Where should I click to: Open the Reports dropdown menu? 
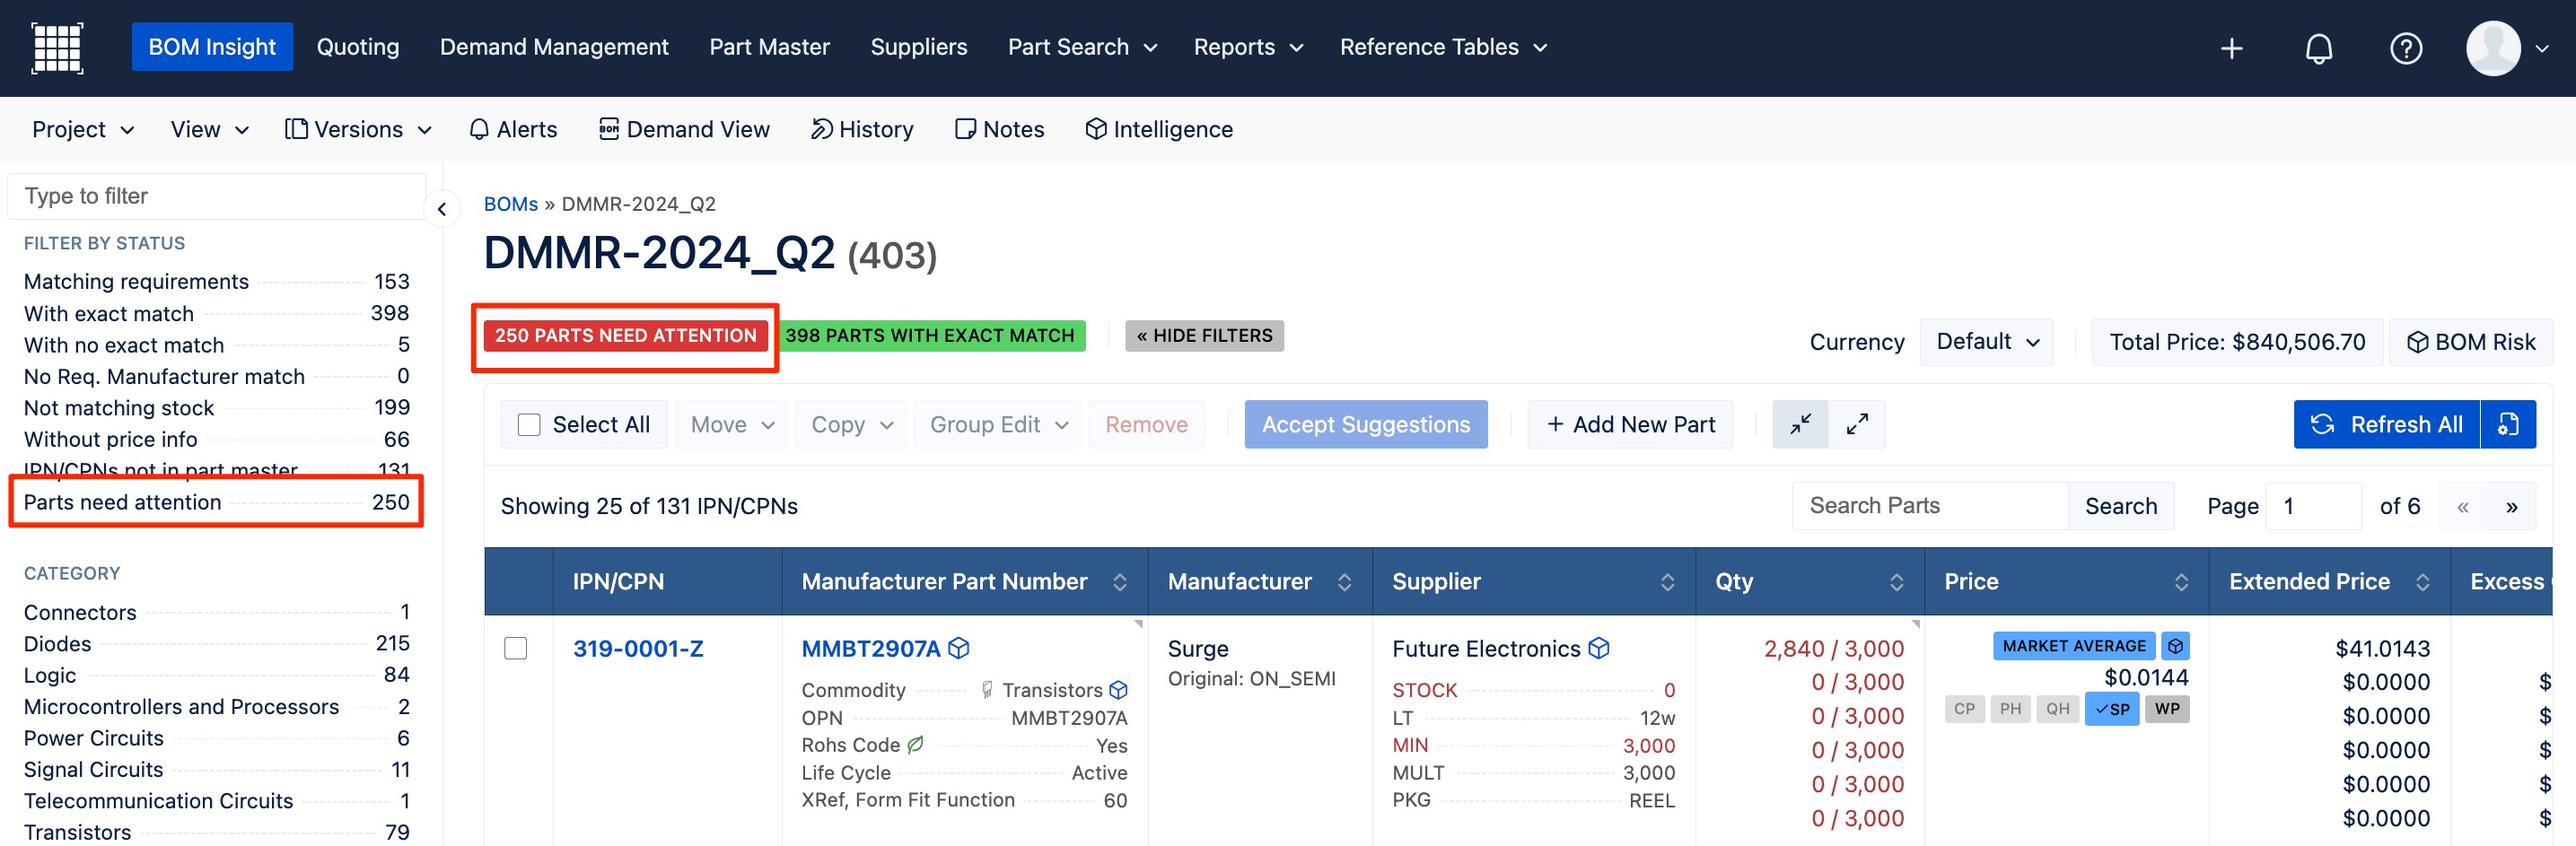1248,47
